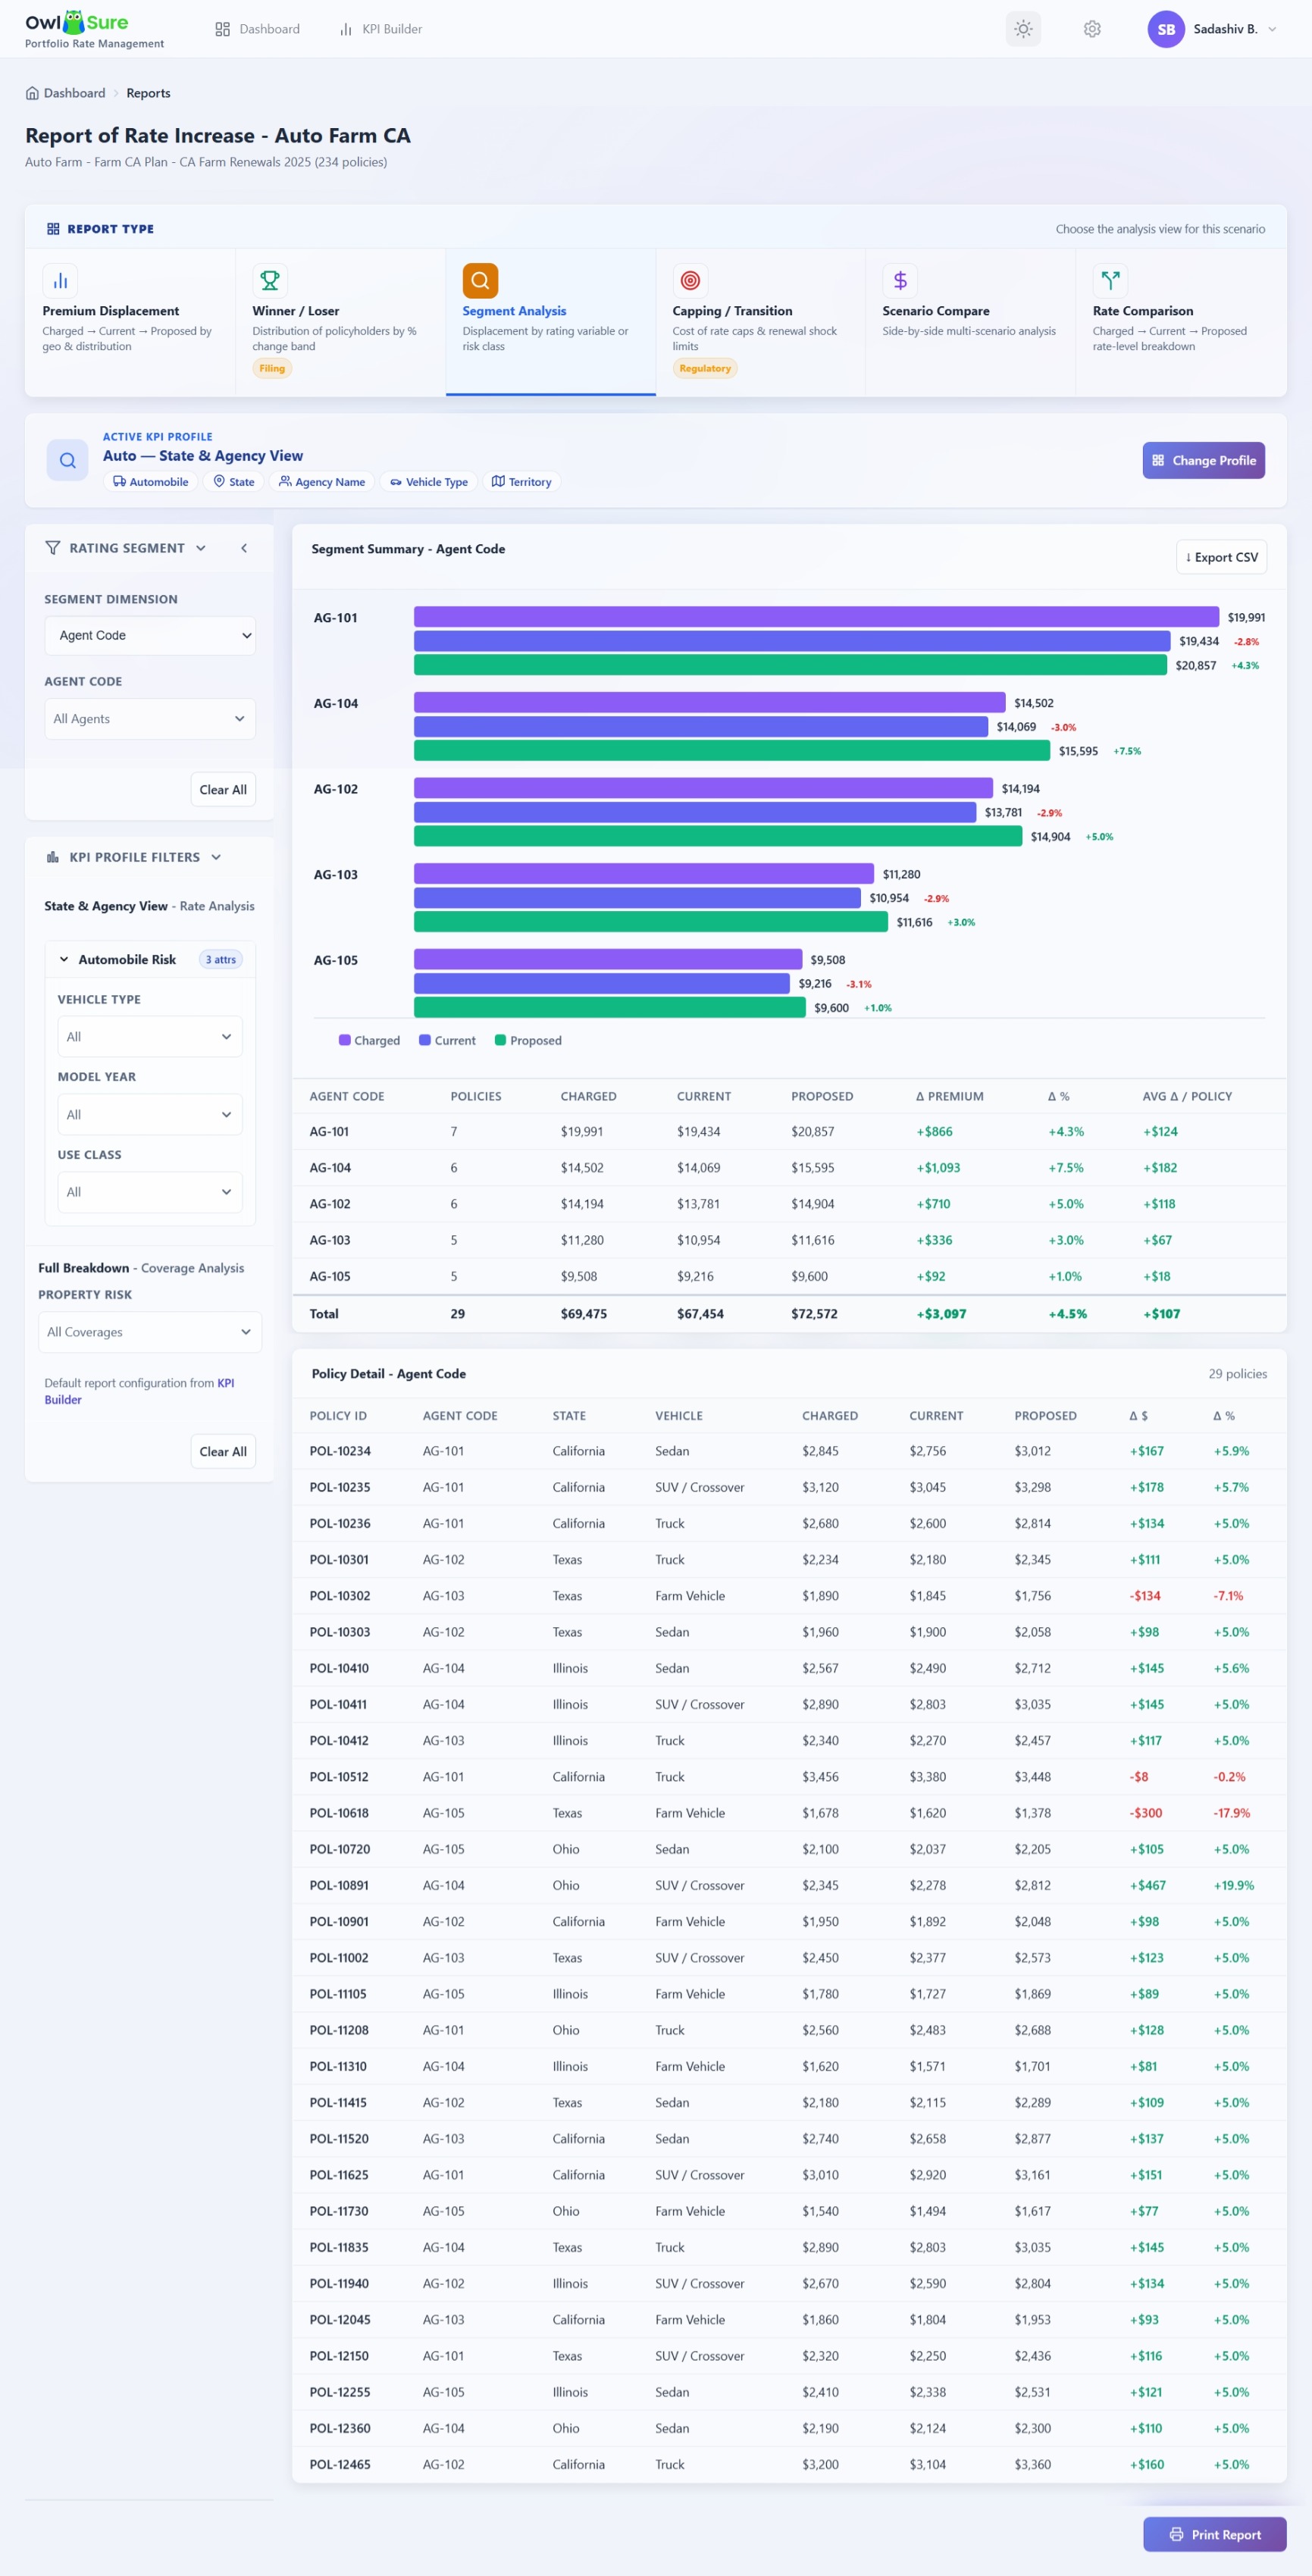The width and height of the screenshot is (1312, 2576).
Task: Select the Segment Analysis report tab
Action: tap(551, 322)
